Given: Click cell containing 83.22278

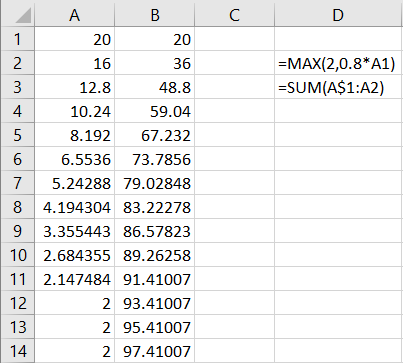Looking at the screenshot, I should pyautogui.click(x=154, y=207).
